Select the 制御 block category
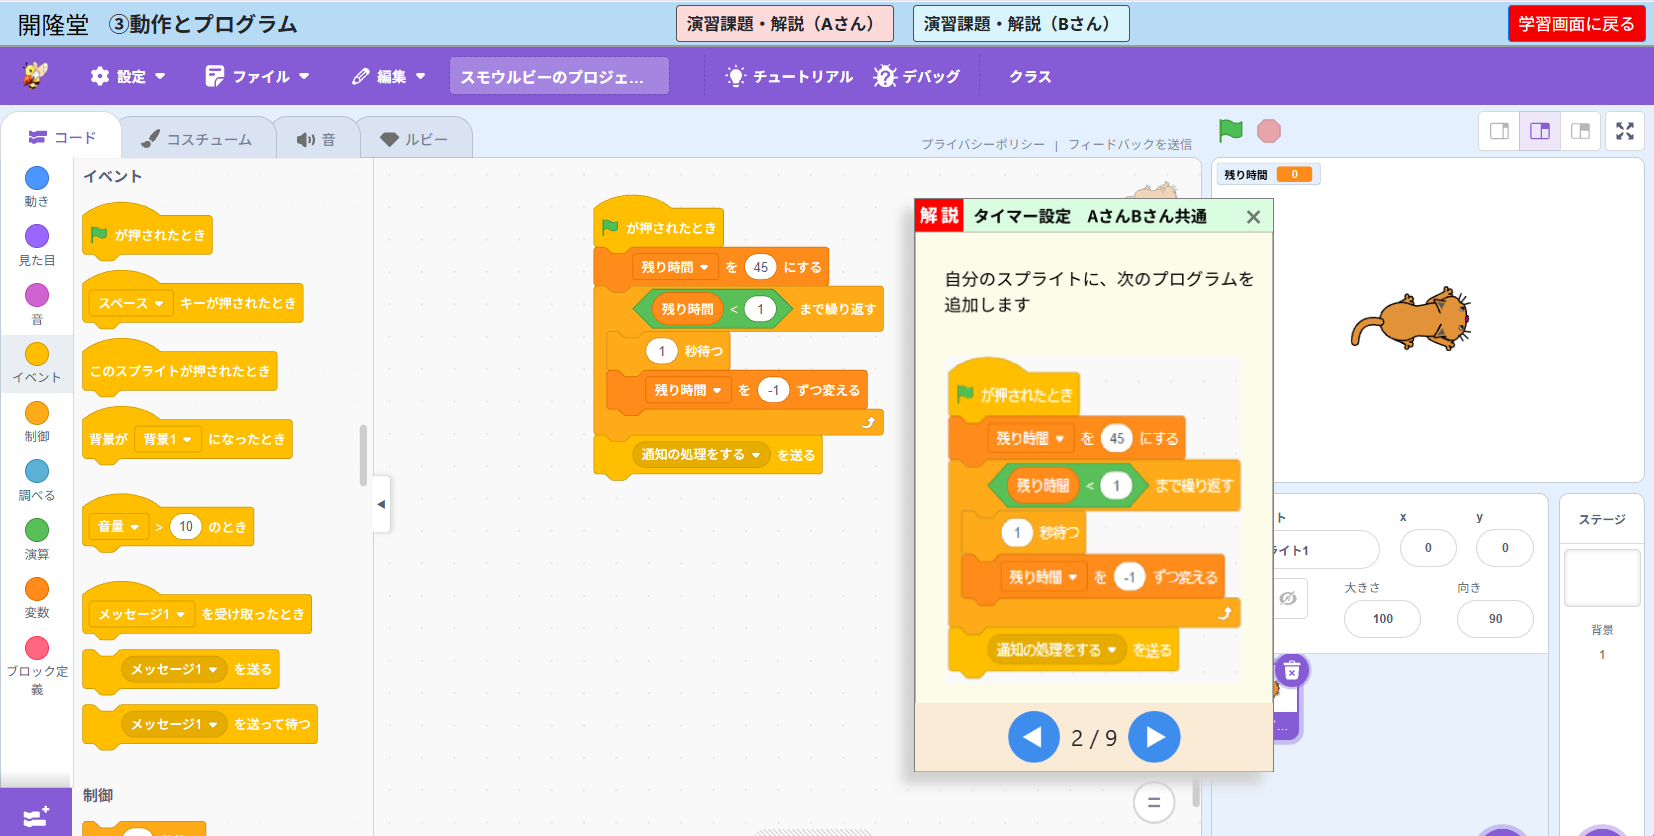The image size is (1654, 836). pyautogui.click(x=37, y=421)
